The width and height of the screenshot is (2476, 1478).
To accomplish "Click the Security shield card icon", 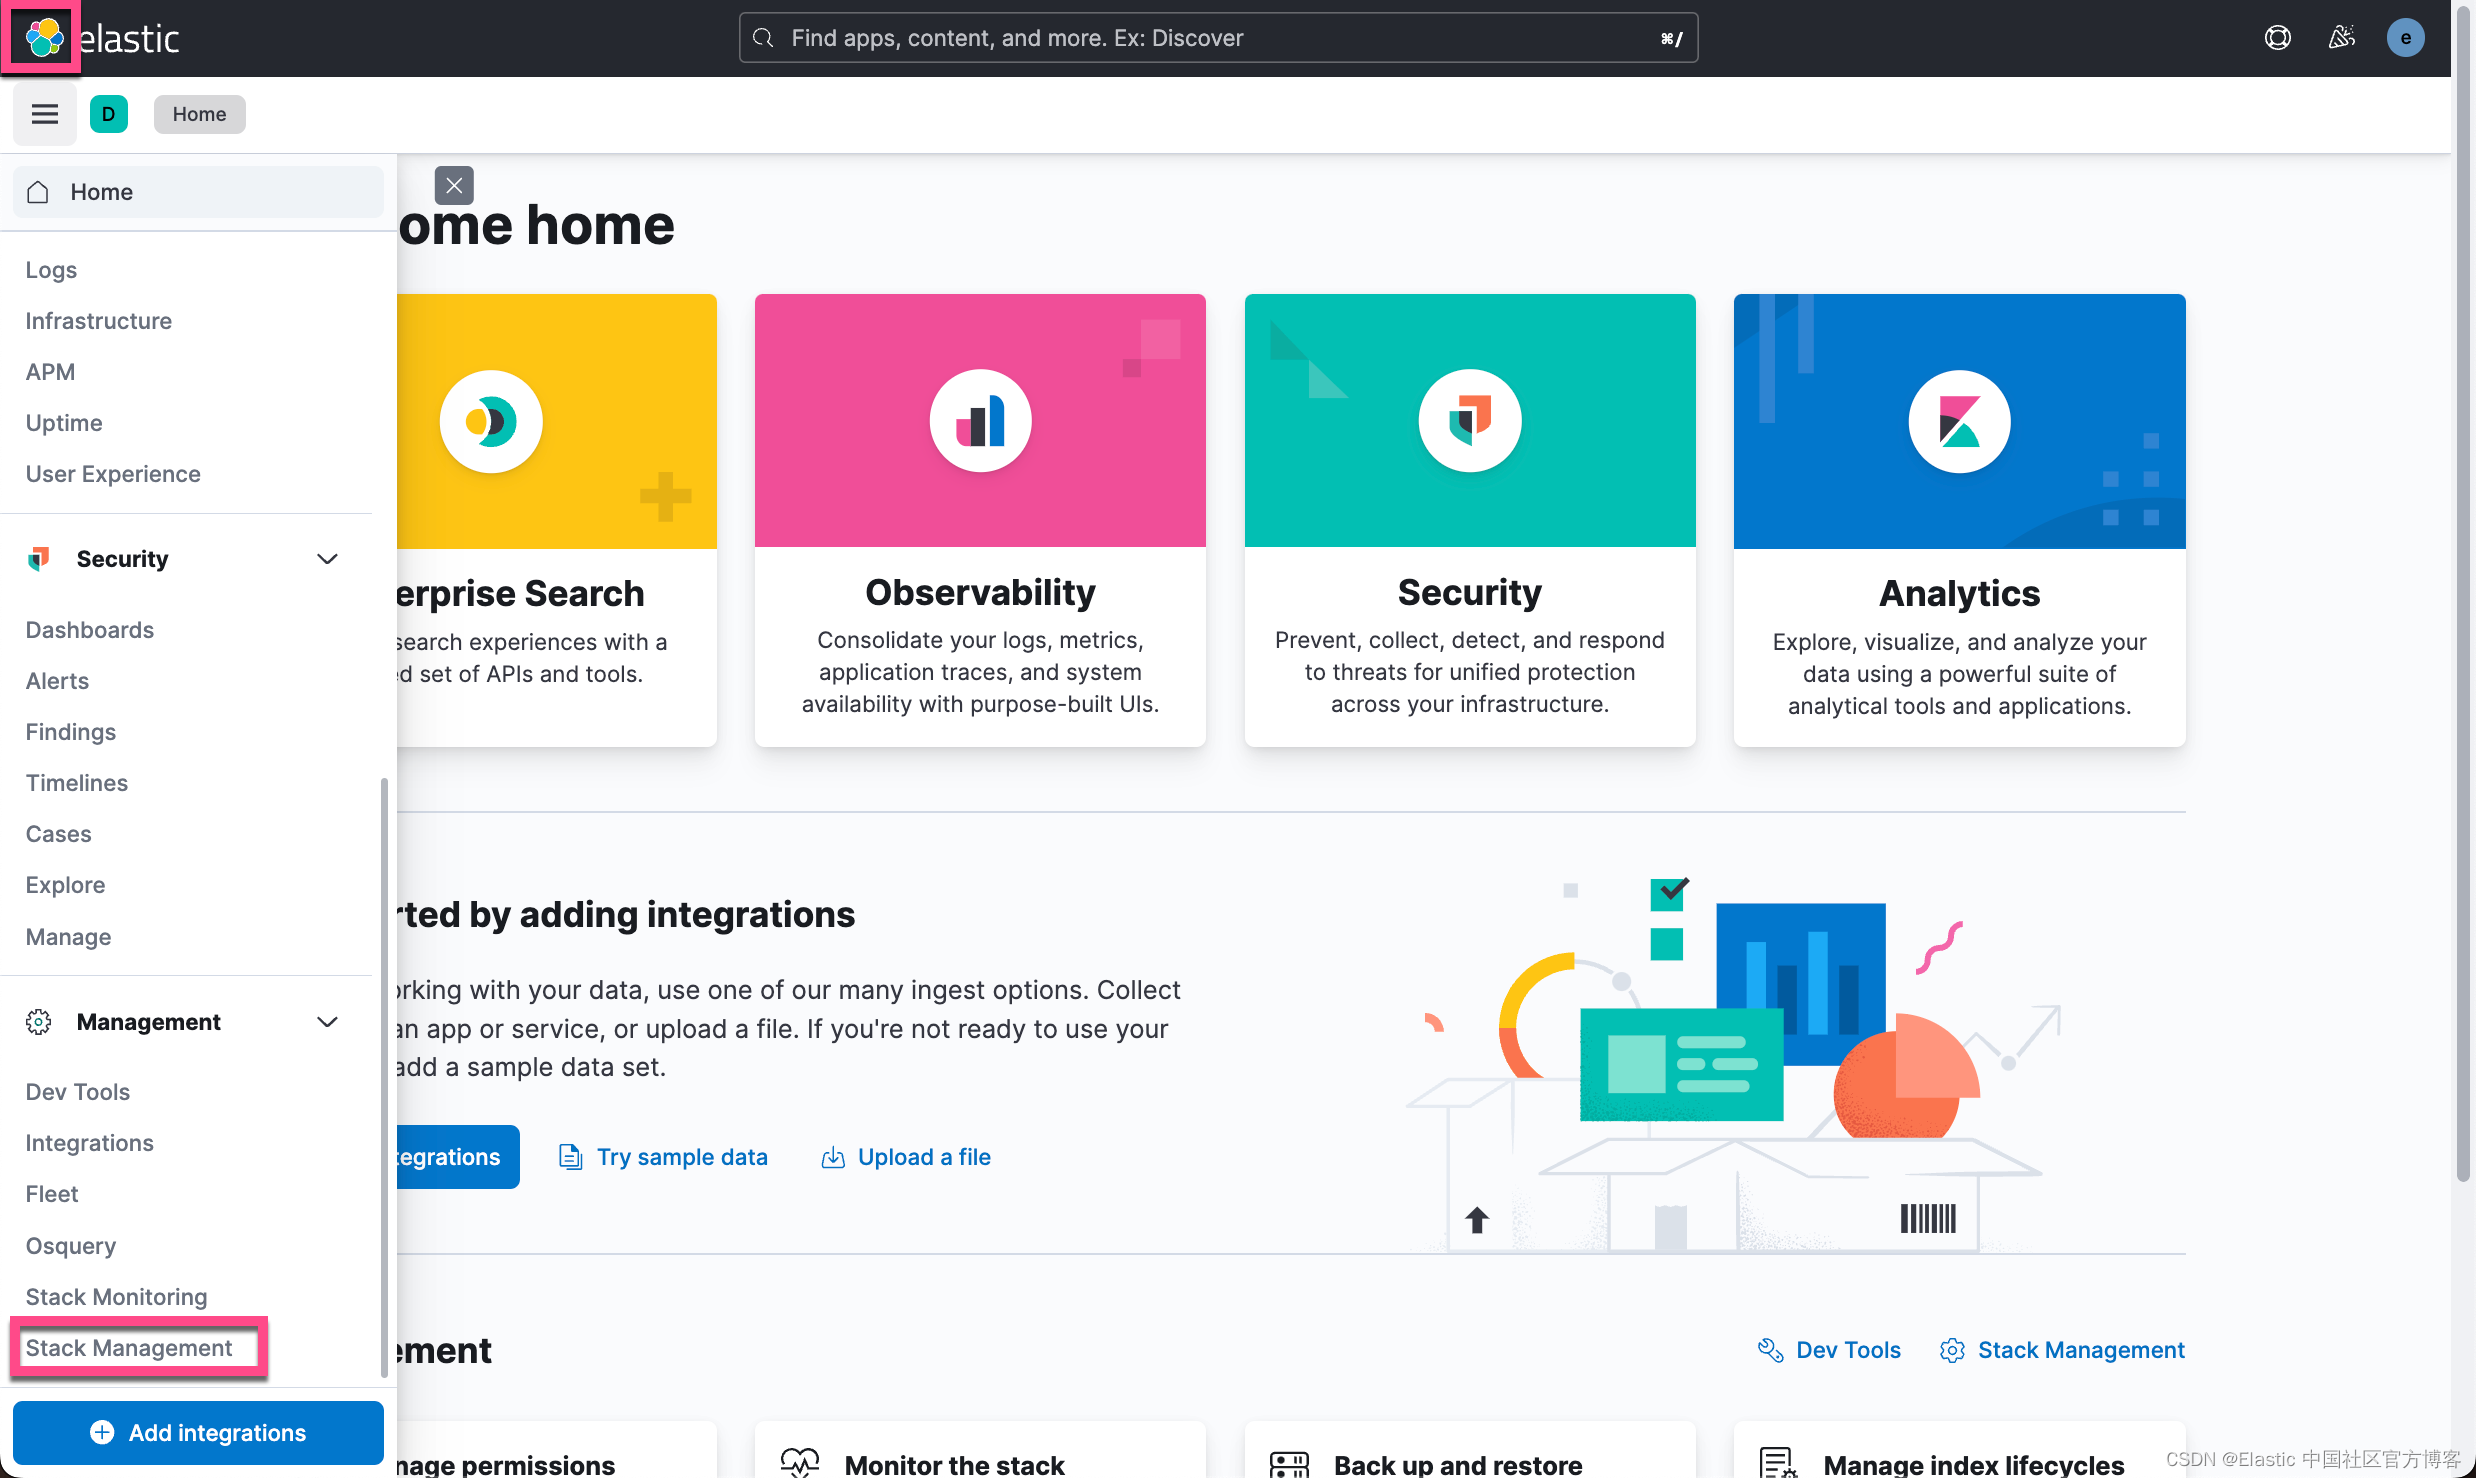I will tap(1469, 421).
